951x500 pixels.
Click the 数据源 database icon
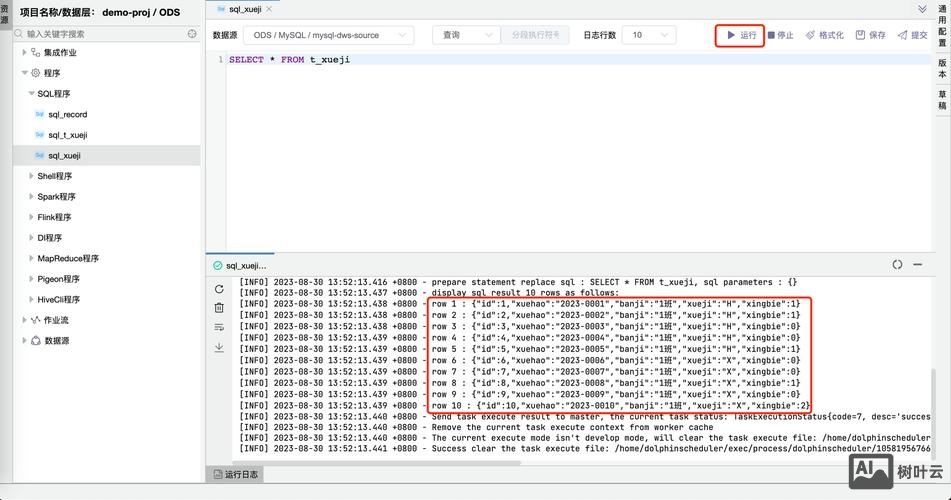click(36, 340)
